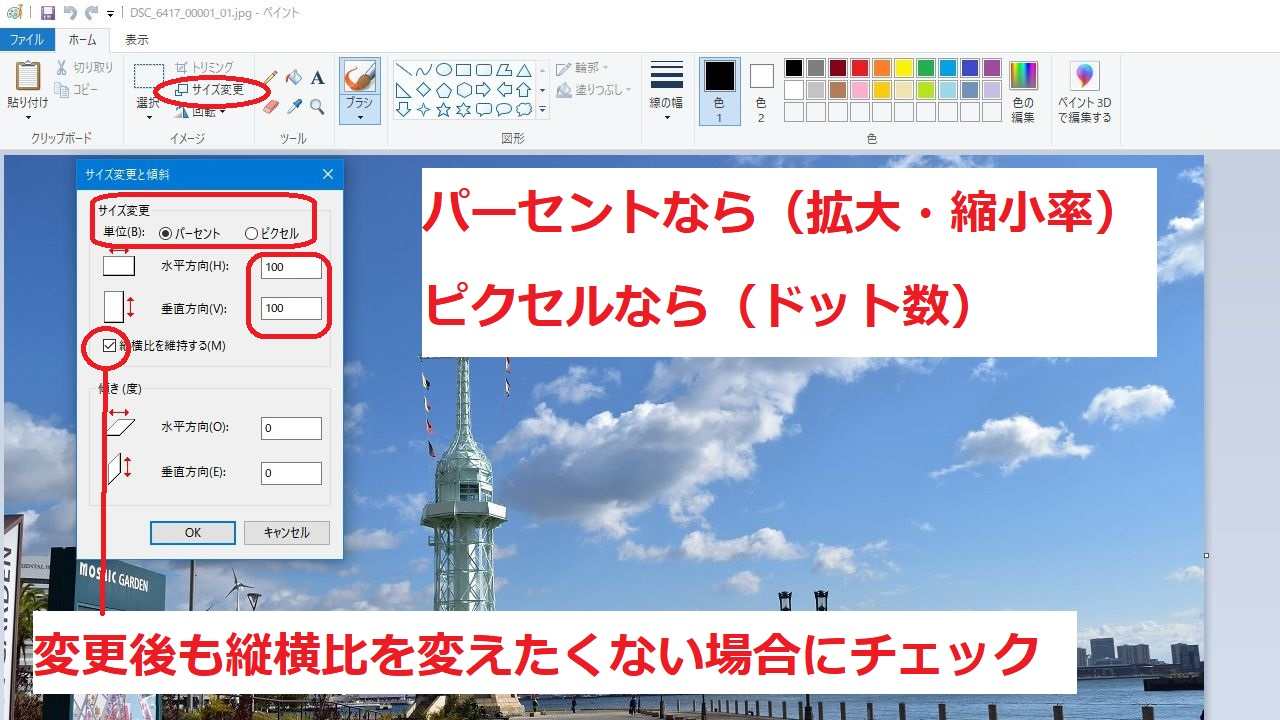This screenshot has height=720, width=1280.
Task: Choose the five-point star shape
Action: tap(443, 110)
